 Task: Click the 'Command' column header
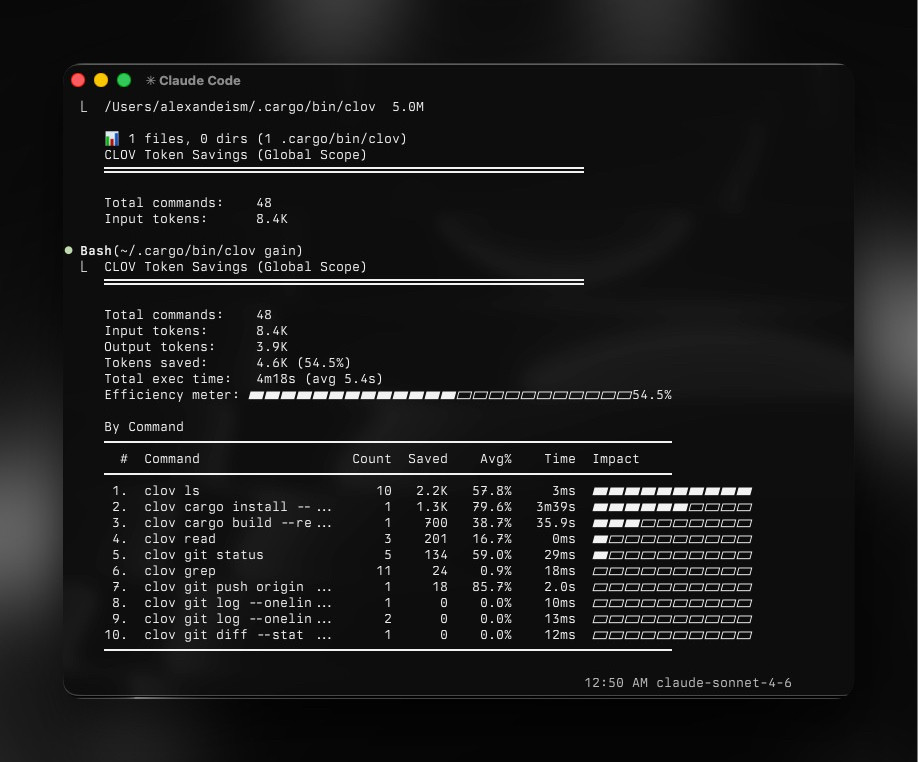tap(172, 459)
